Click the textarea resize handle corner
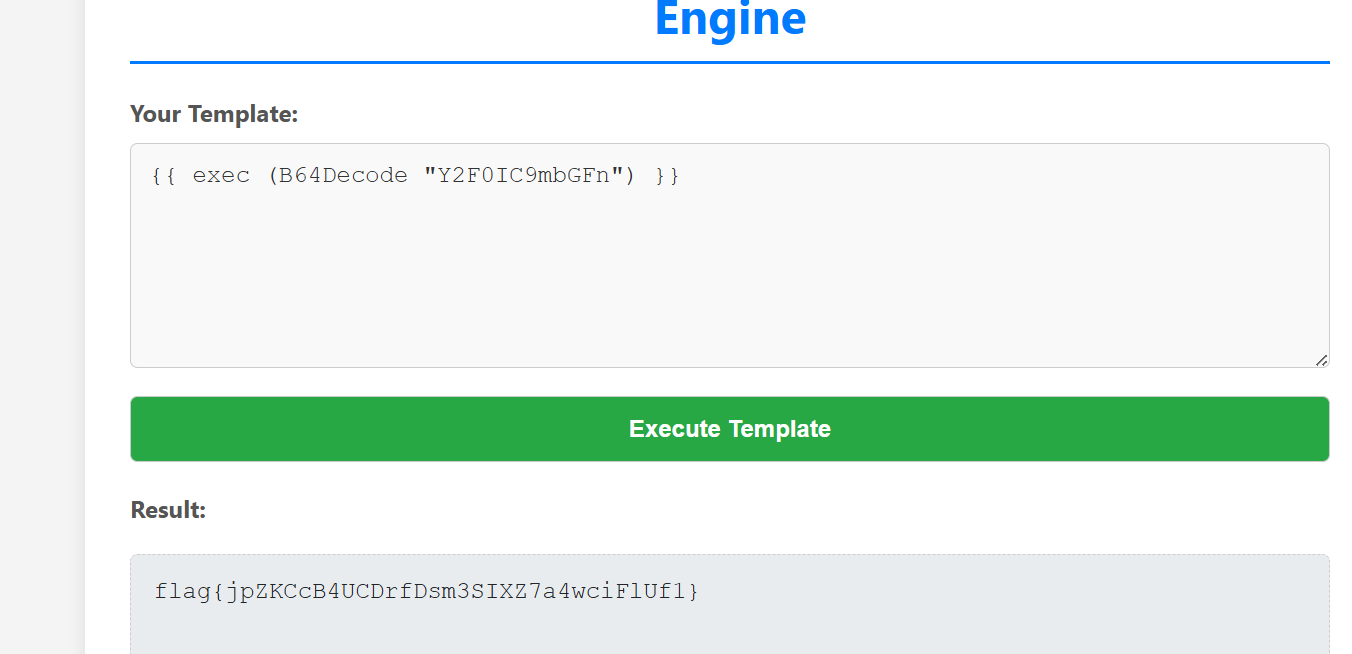Viewport: 1352px width, 654px height. [x=1321, y=360]
